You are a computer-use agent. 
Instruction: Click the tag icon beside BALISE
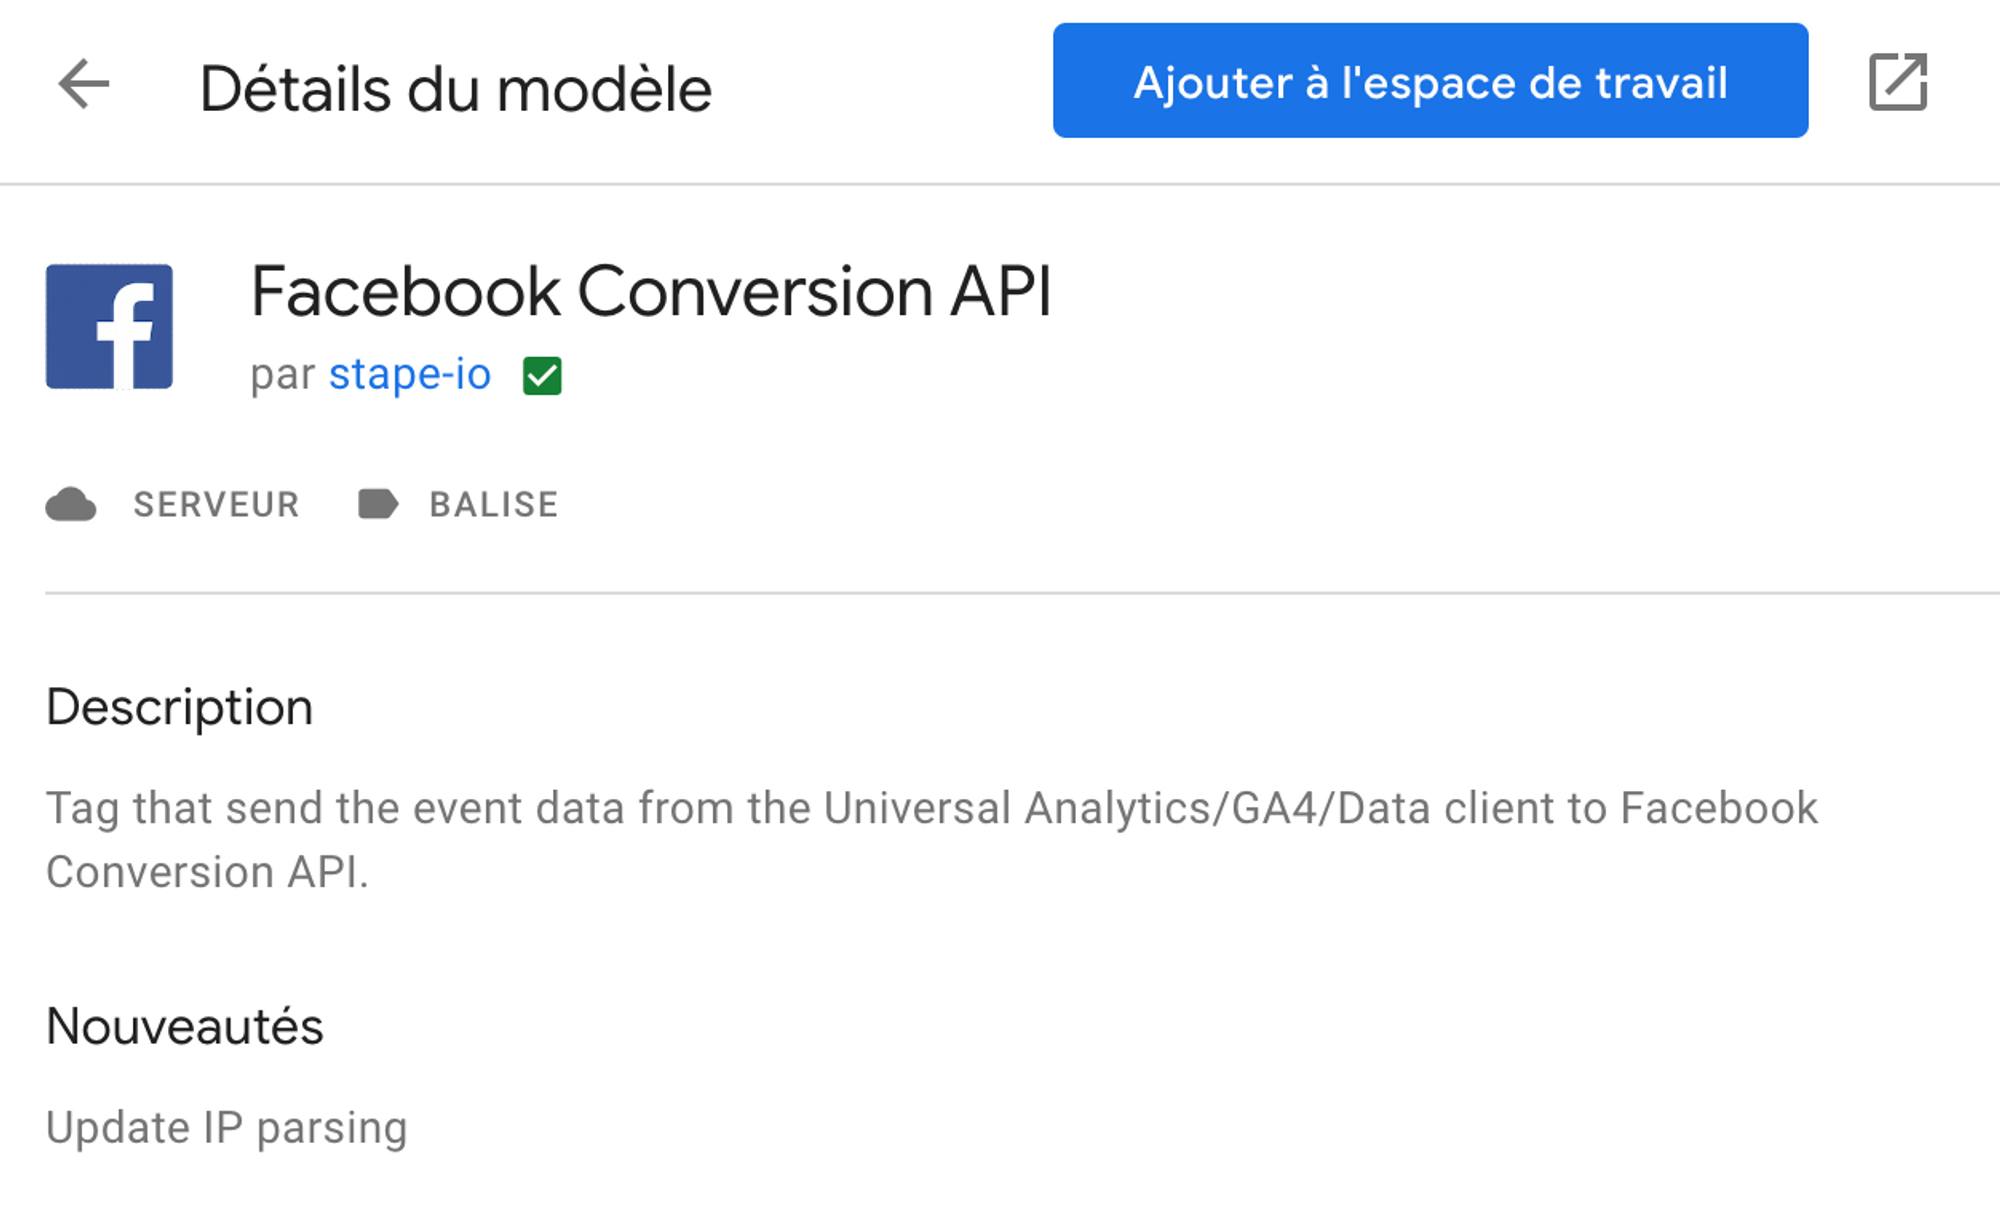coord(378,504)
